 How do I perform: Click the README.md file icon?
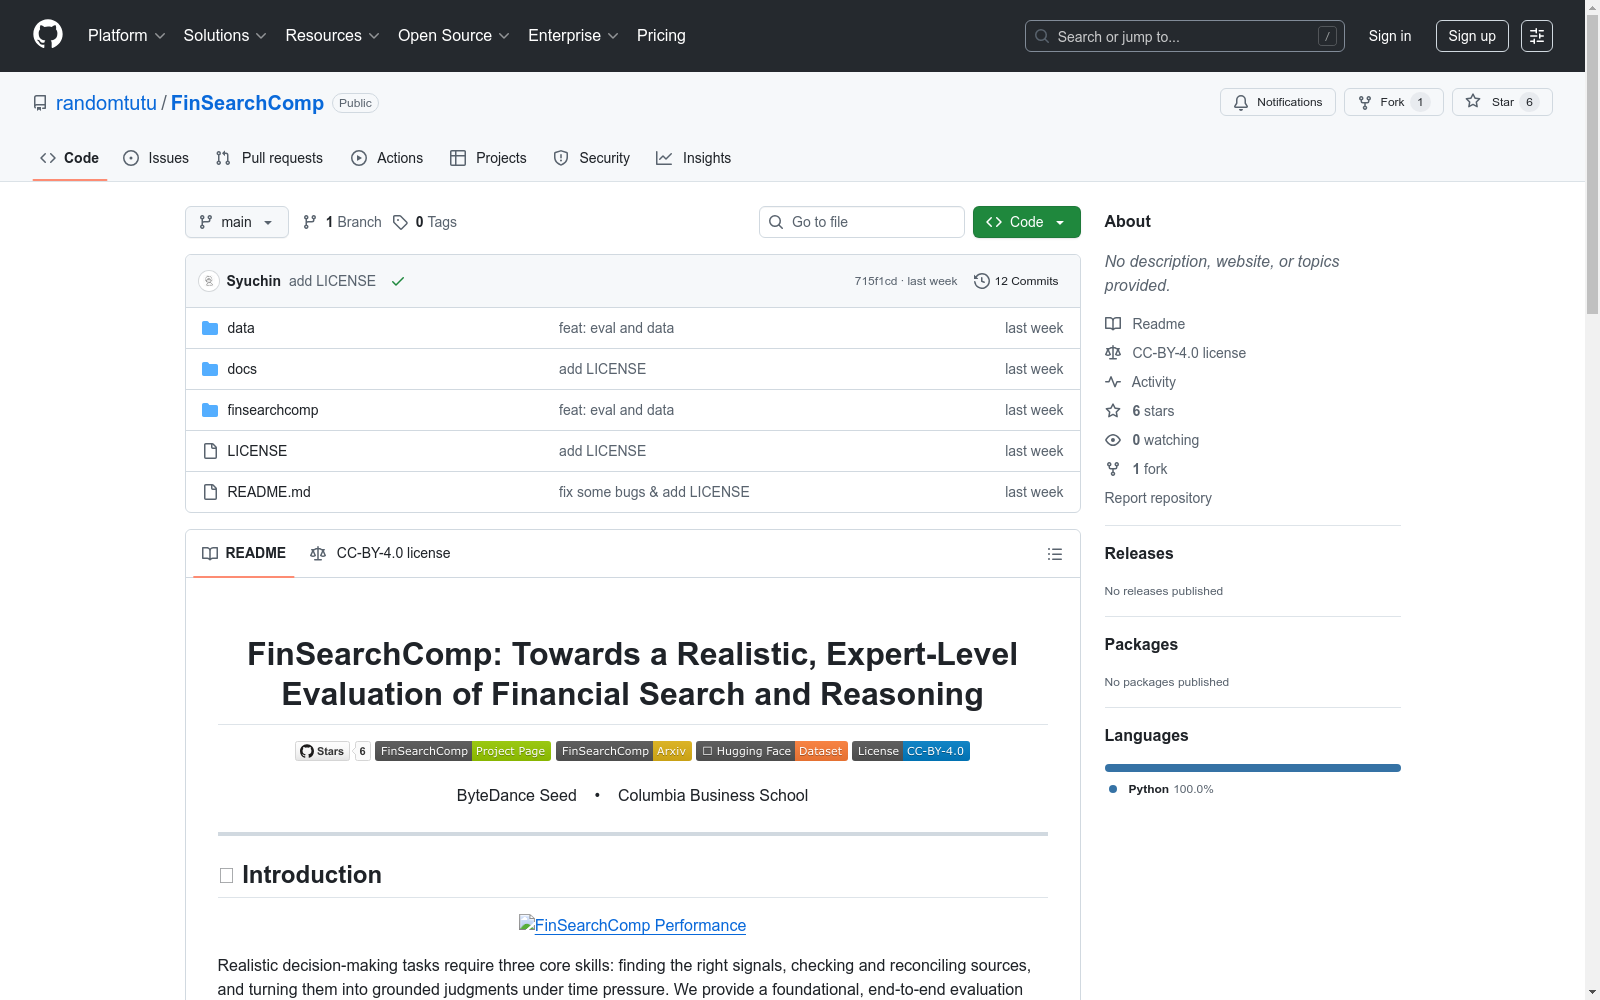click(x=210, y=492)
